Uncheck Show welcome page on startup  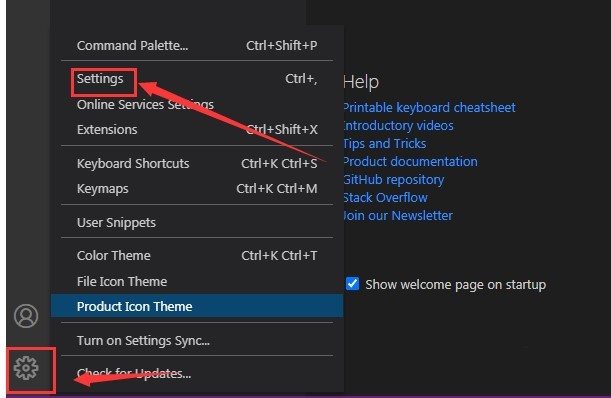(353, 283)
